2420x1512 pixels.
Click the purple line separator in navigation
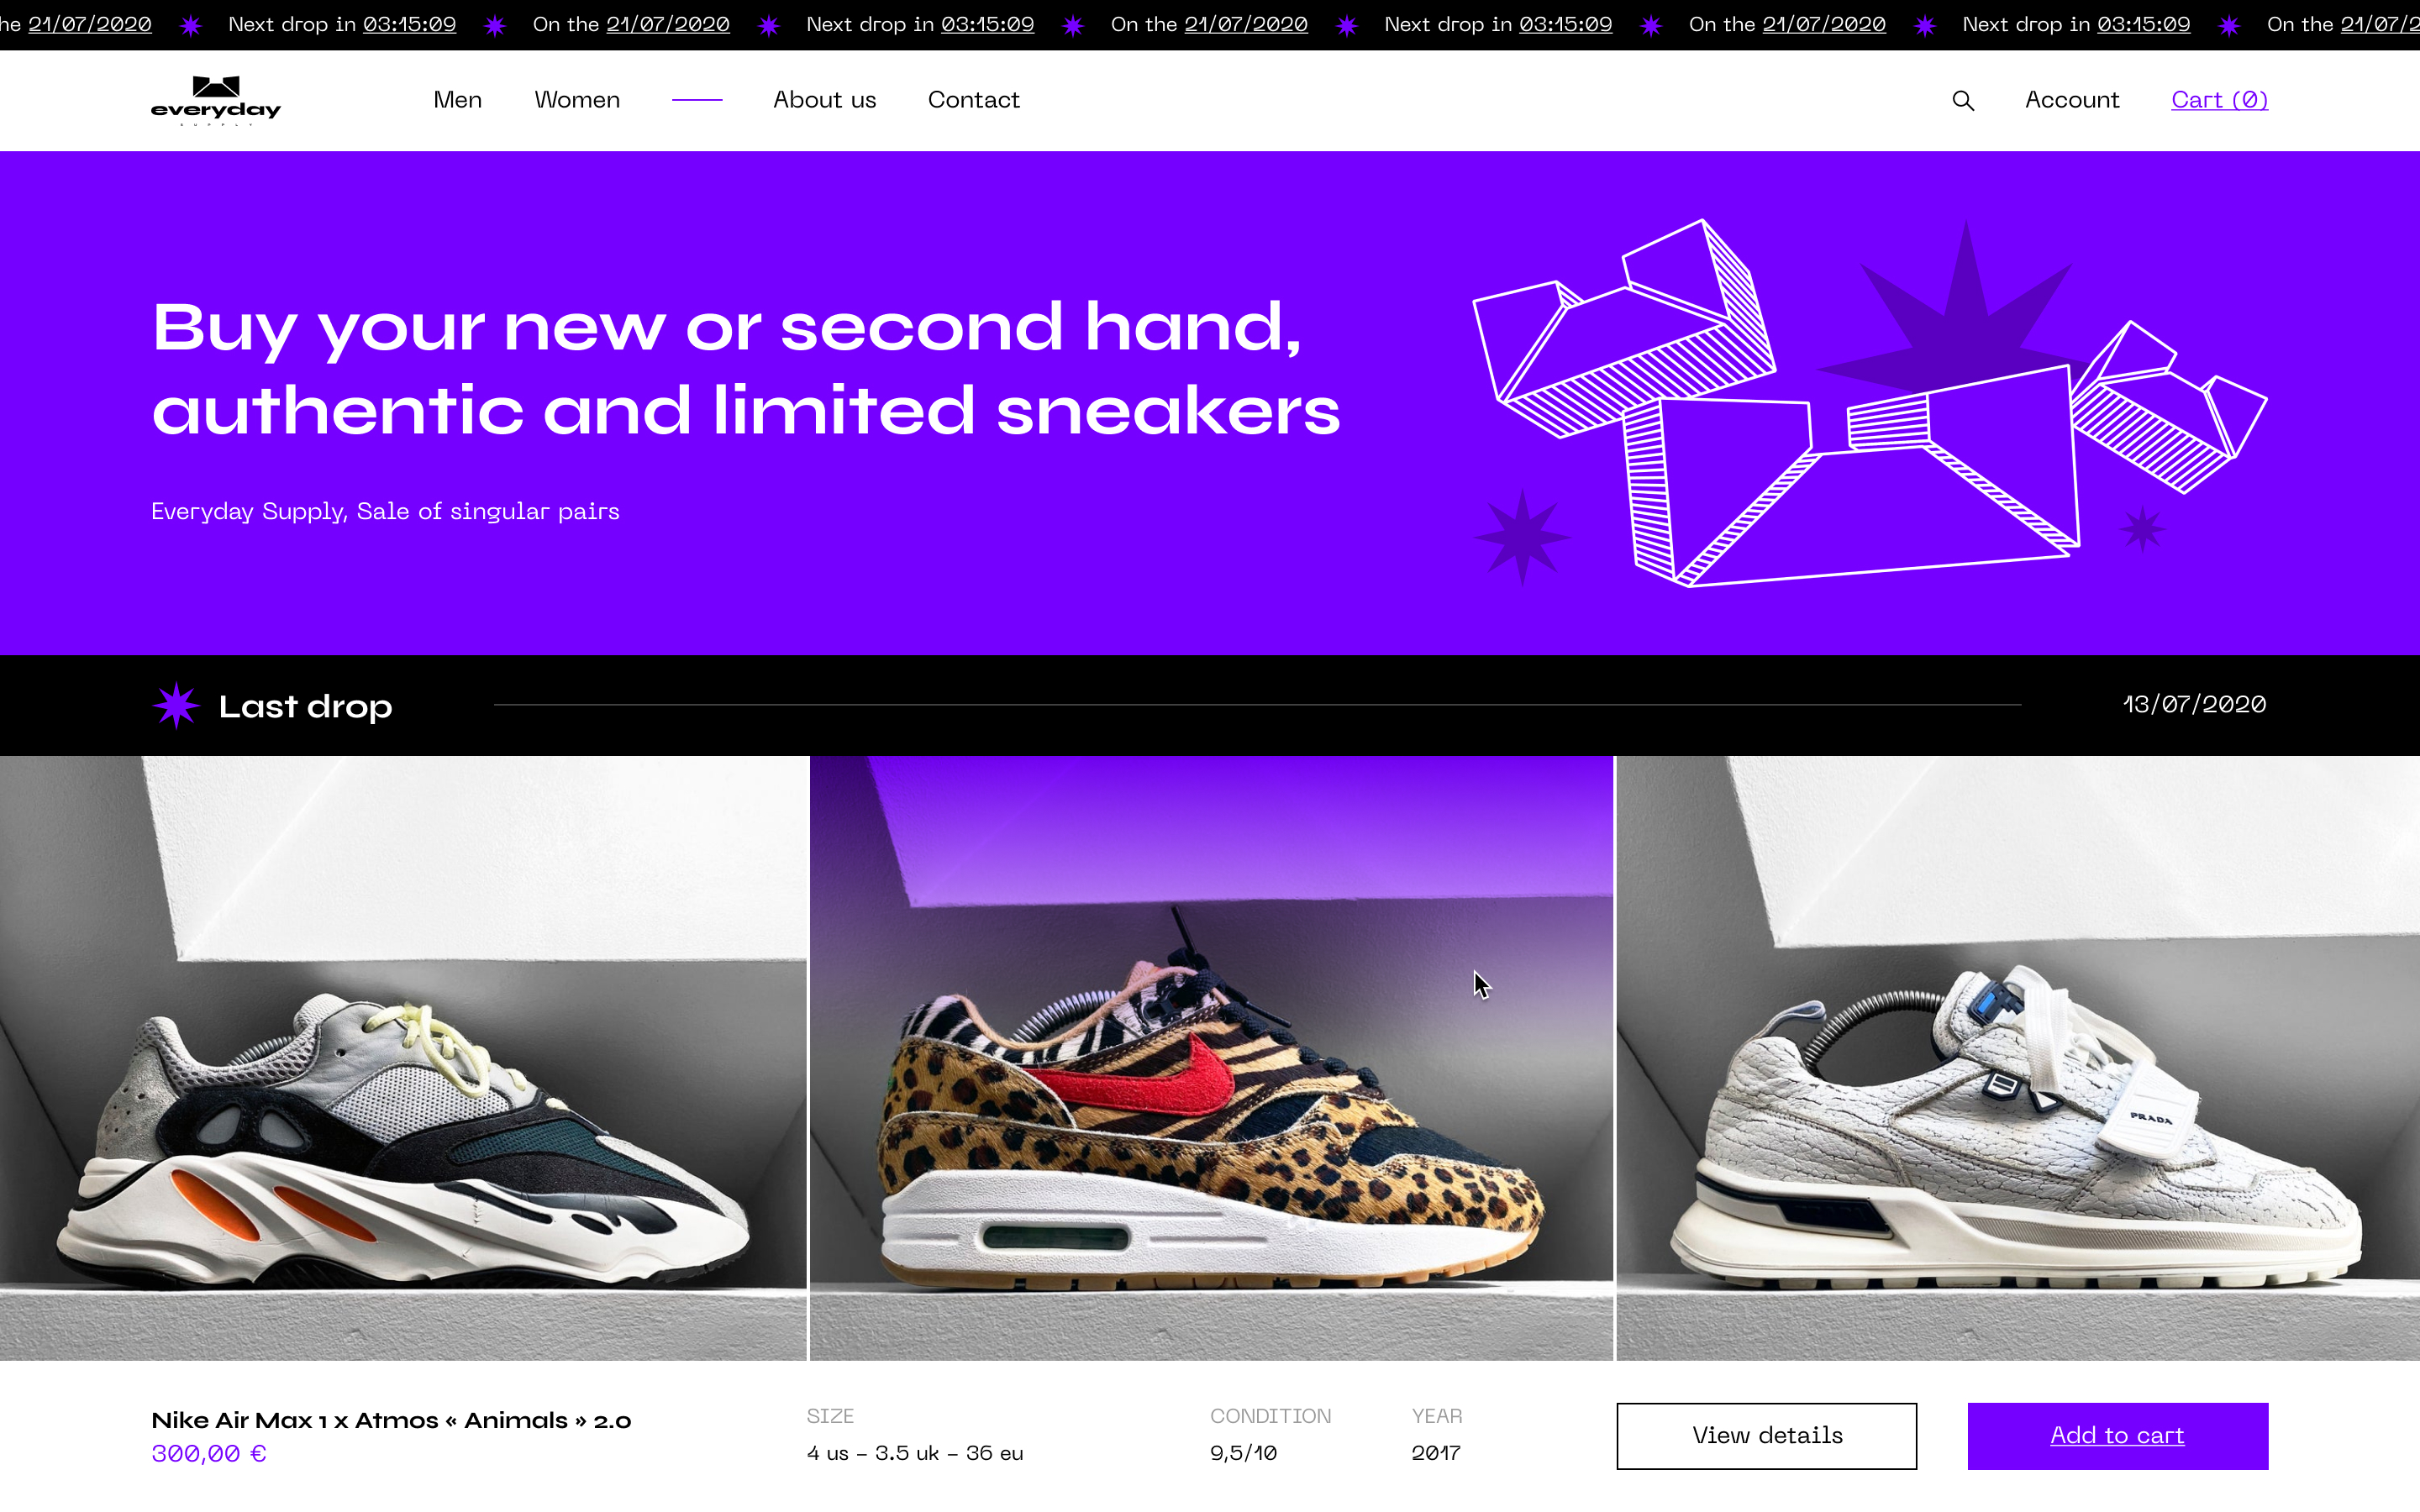click(697, 100)
